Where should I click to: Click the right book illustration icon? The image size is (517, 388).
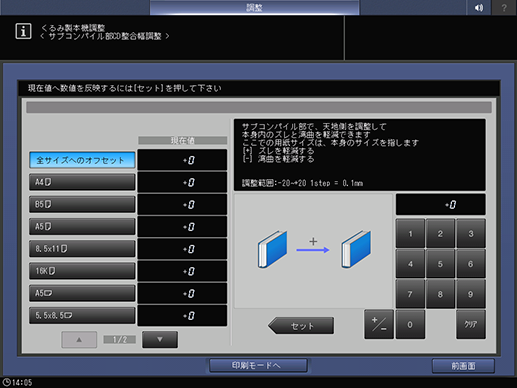[x=356, y=249]
